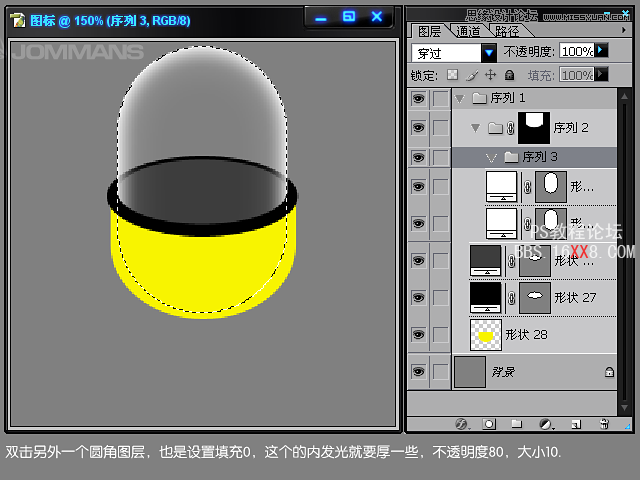Toggle visibility of 形状 28 layer
This screenshot has height=480, width=640.
(x=418, y=335)
